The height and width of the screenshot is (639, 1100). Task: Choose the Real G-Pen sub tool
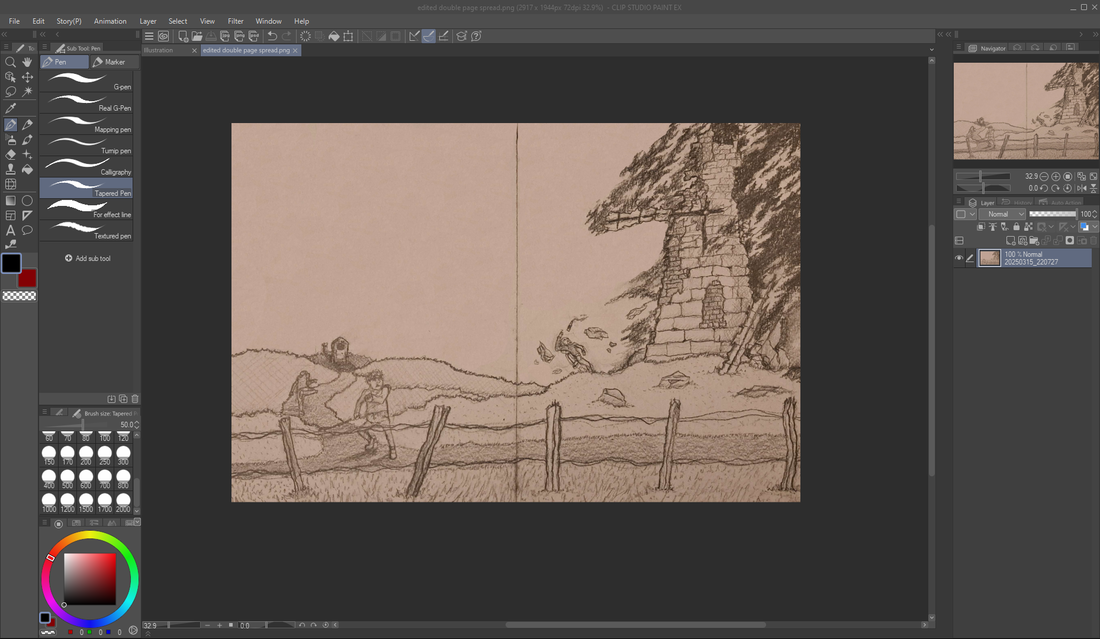coord(86,102)
